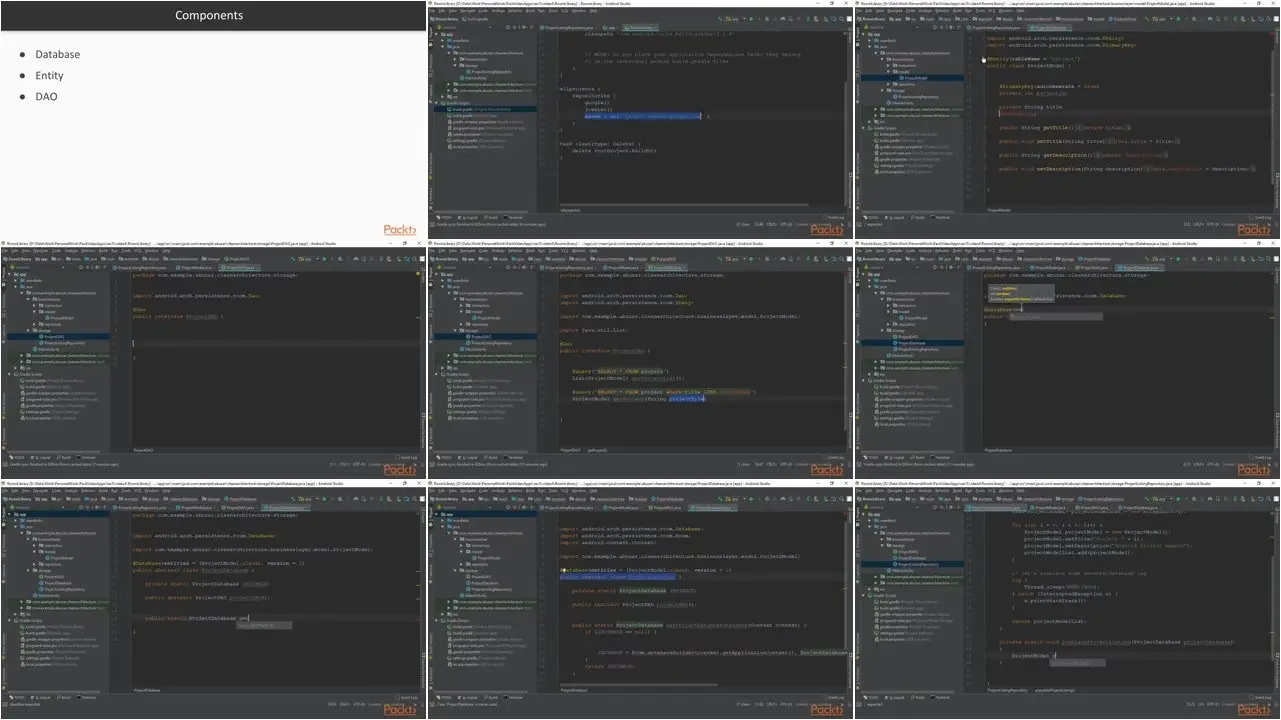
Task: Collapse Gradle Scripts node in ProjectListingRepository frame
Action: (863, 595)
